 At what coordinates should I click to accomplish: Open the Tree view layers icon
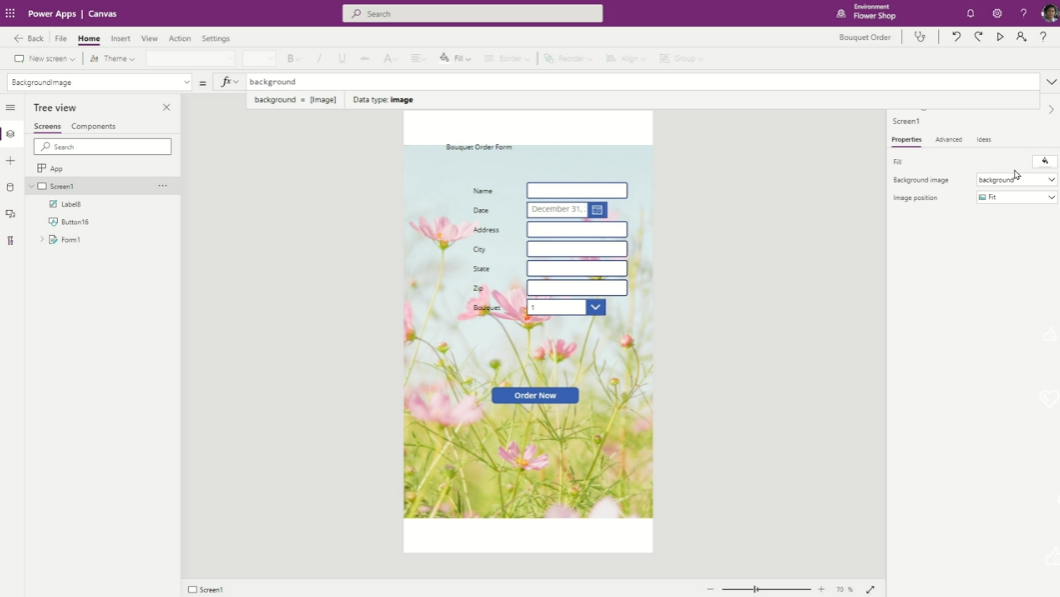[10, 134]
